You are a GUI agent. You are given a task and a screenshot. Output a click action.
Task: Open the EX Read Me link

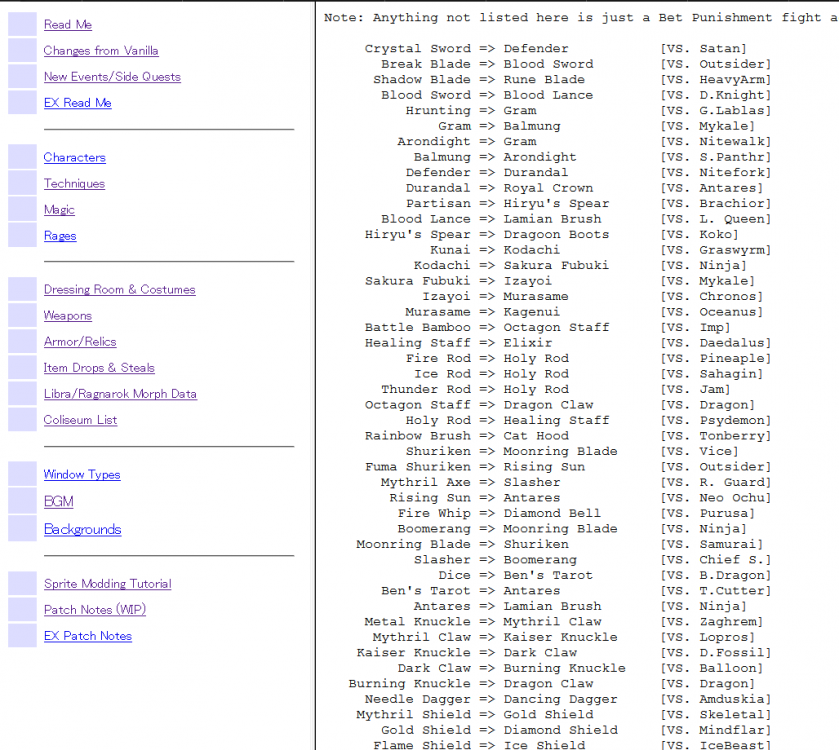[78, 103]
